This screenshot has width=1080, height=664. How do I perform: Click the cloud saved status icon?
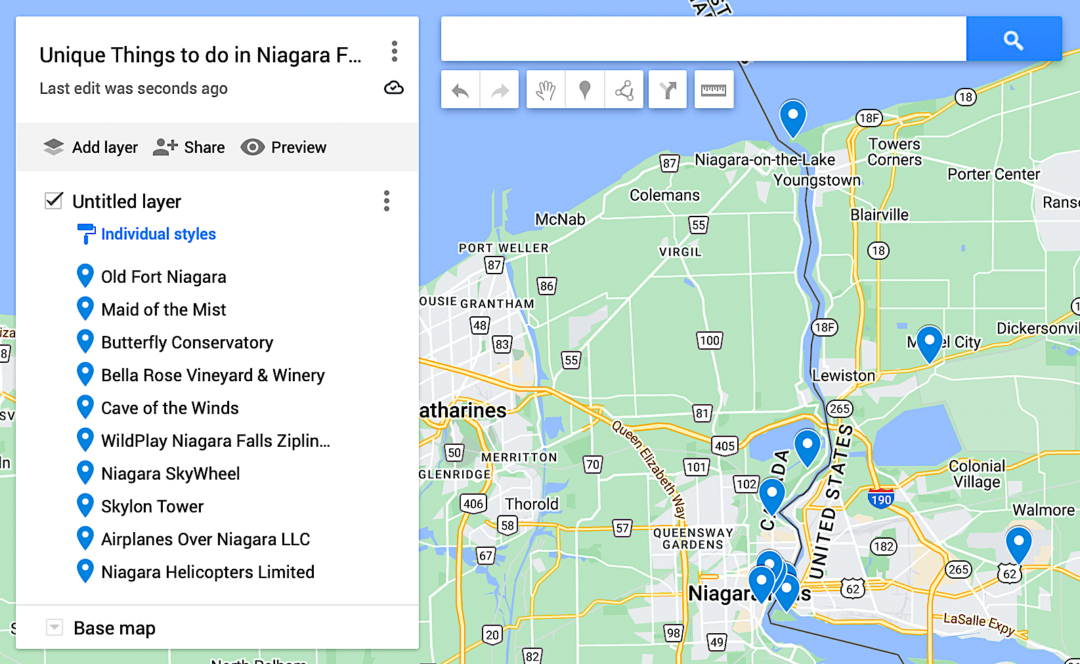click(394, 87)
